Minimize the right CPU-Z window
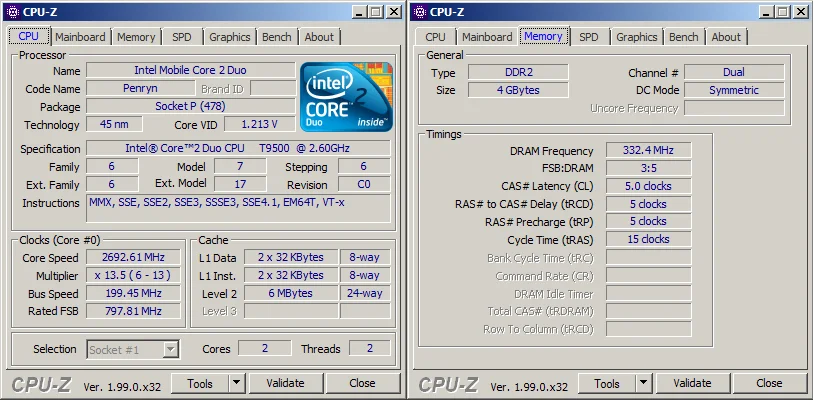Viewport: 813px width, 400px height. click(x=767, y=11)
